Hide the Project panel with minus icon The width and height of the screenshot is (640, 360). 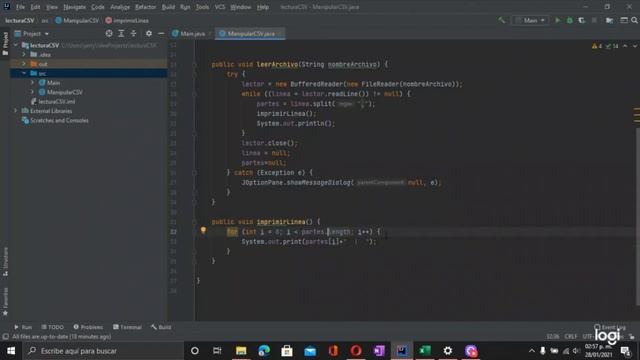[x=161, y=33]
